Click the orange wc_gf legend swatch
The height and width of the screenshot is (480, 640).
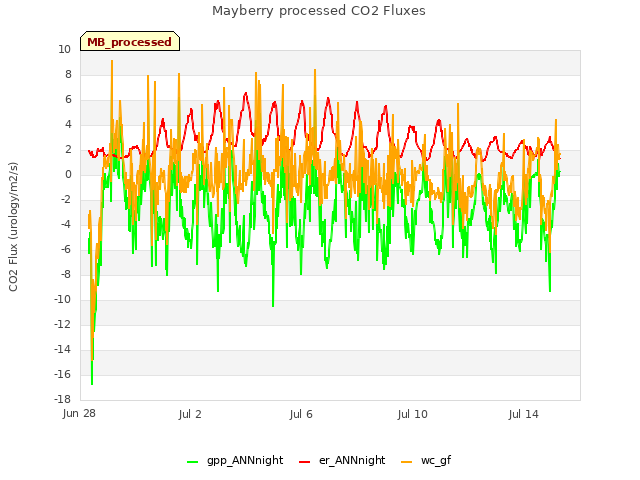(407, 462)
